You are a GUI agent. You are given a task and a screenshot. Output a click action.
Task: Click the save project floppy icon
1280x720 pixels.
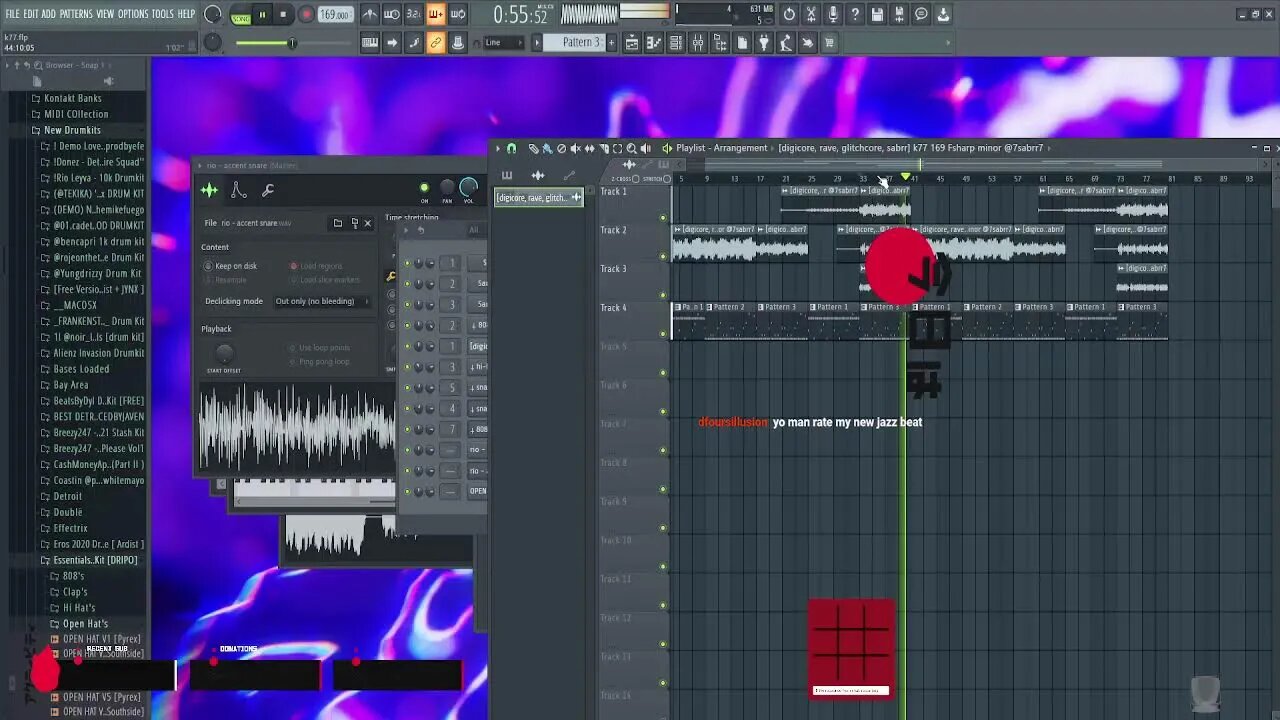[877, 14]
